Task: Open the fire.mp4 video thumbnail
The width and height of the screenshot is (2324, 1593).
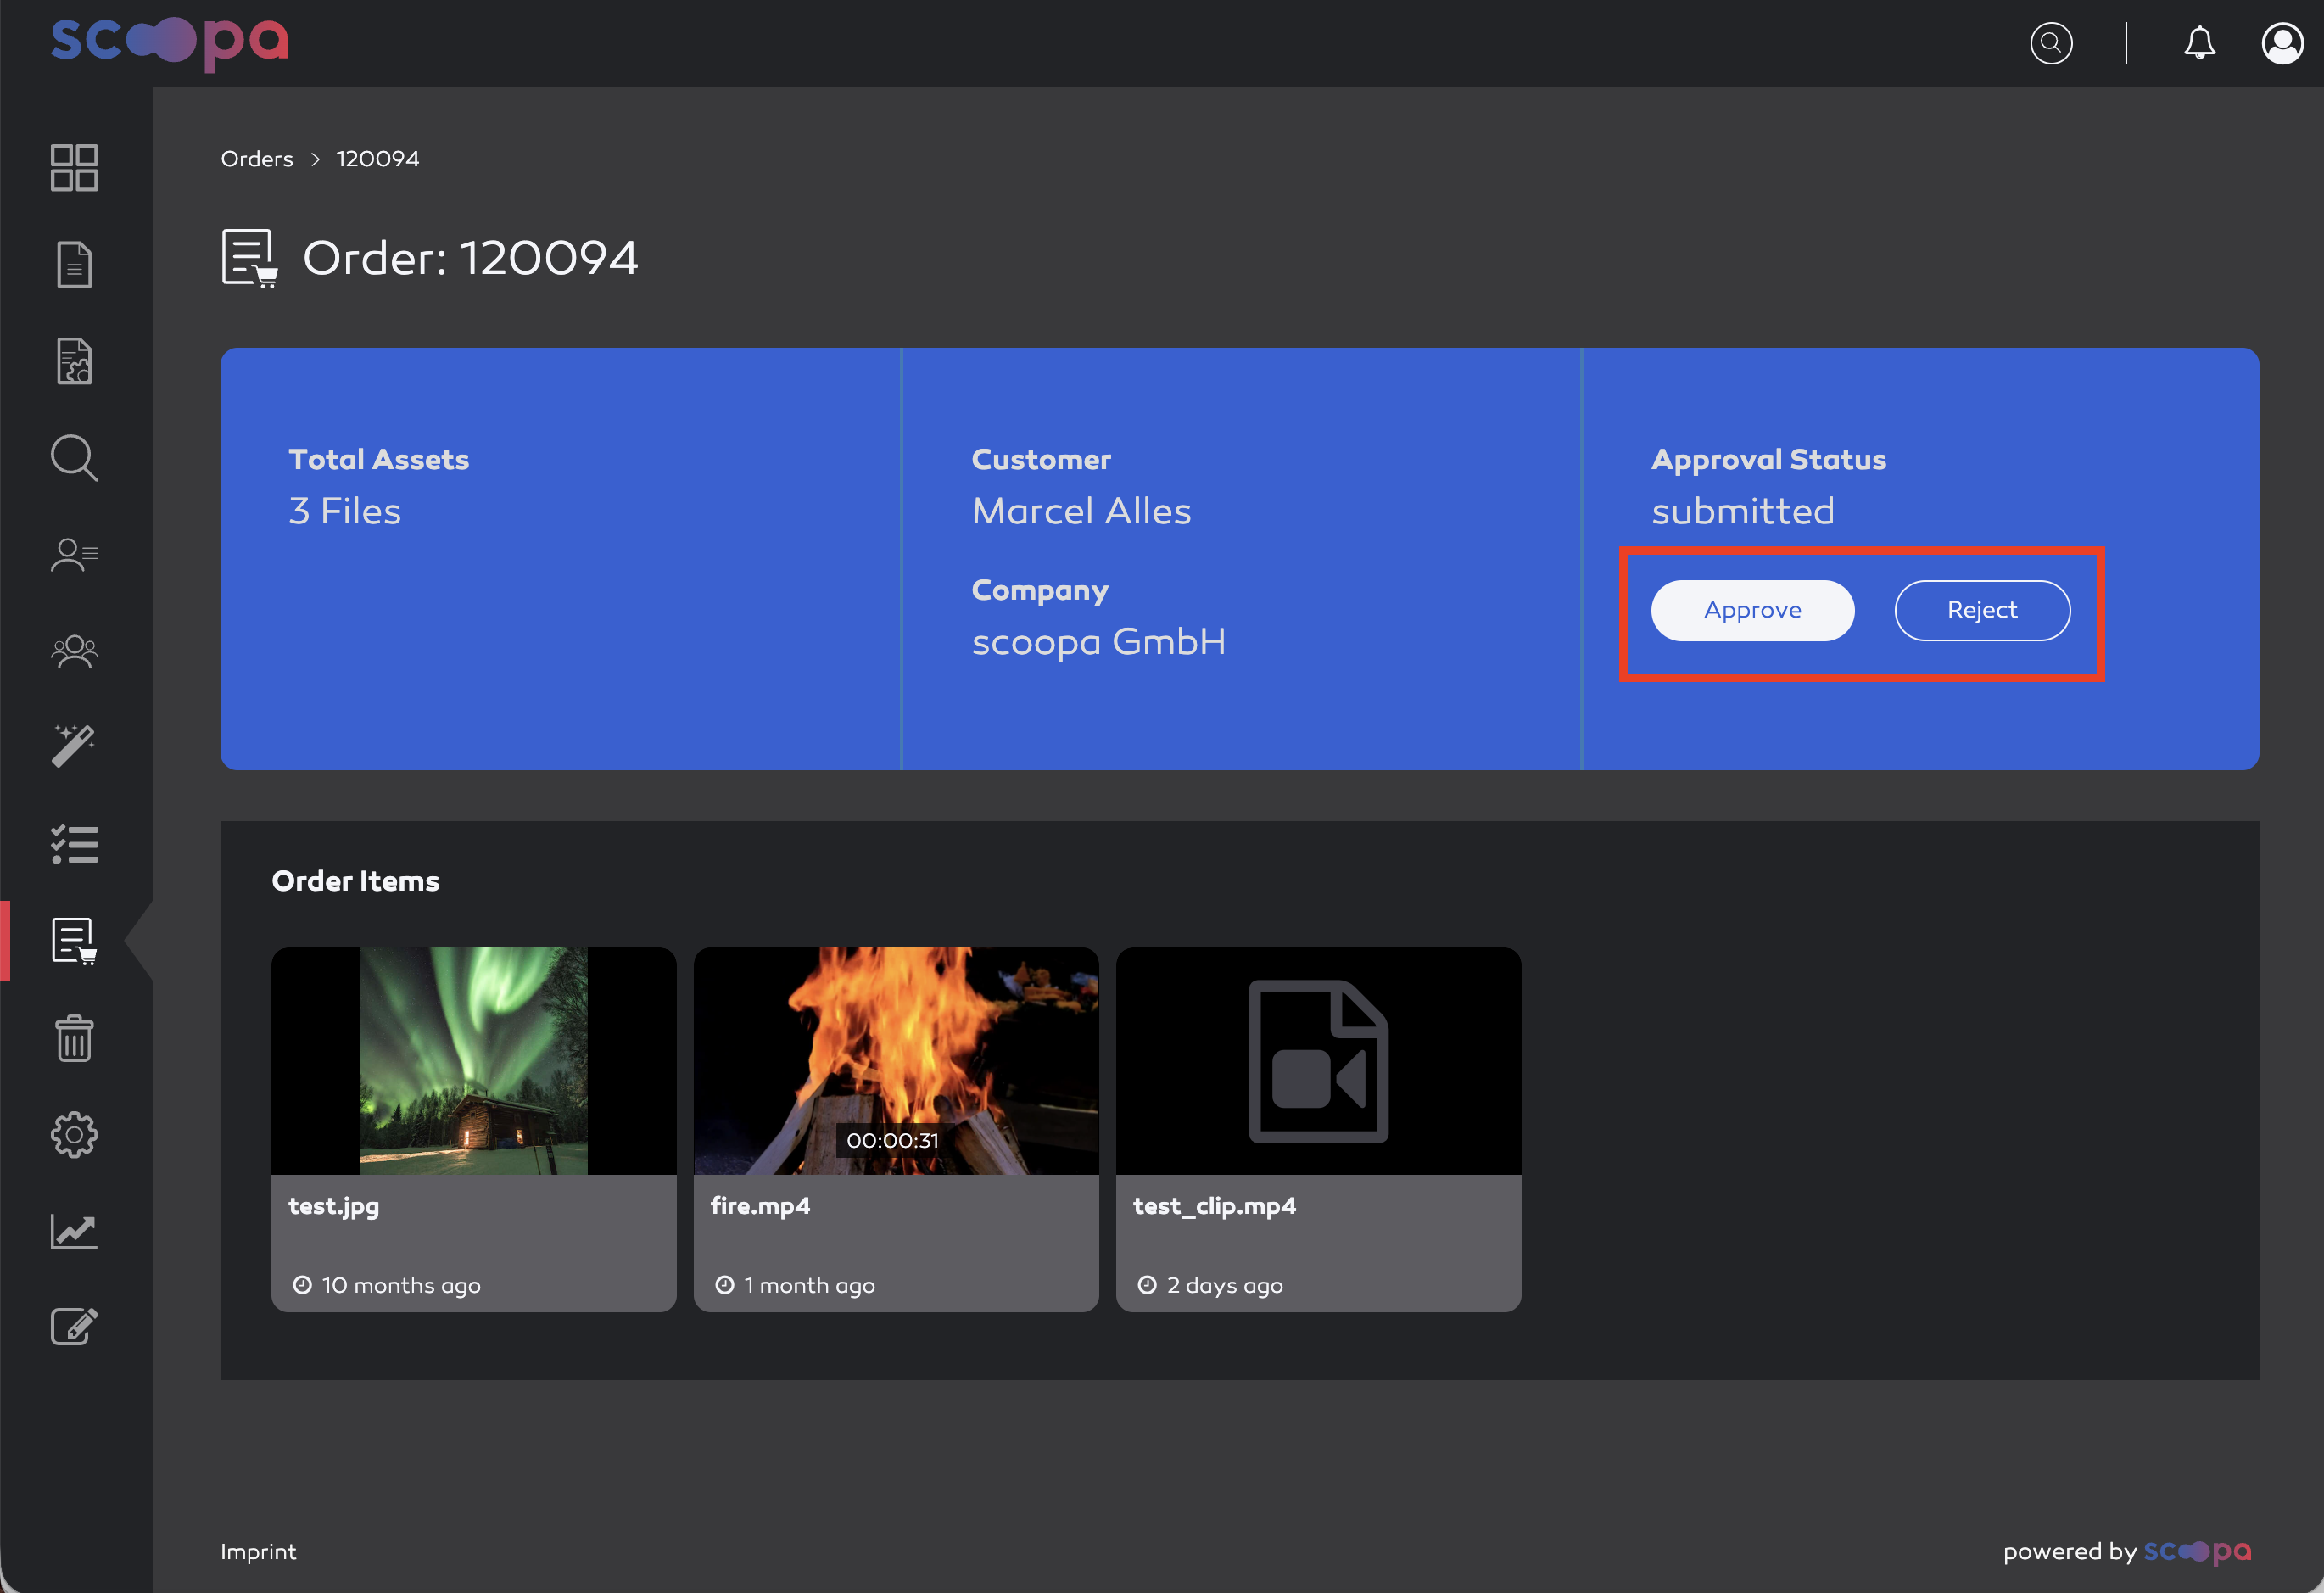Action: click(x=896, y=1061)
